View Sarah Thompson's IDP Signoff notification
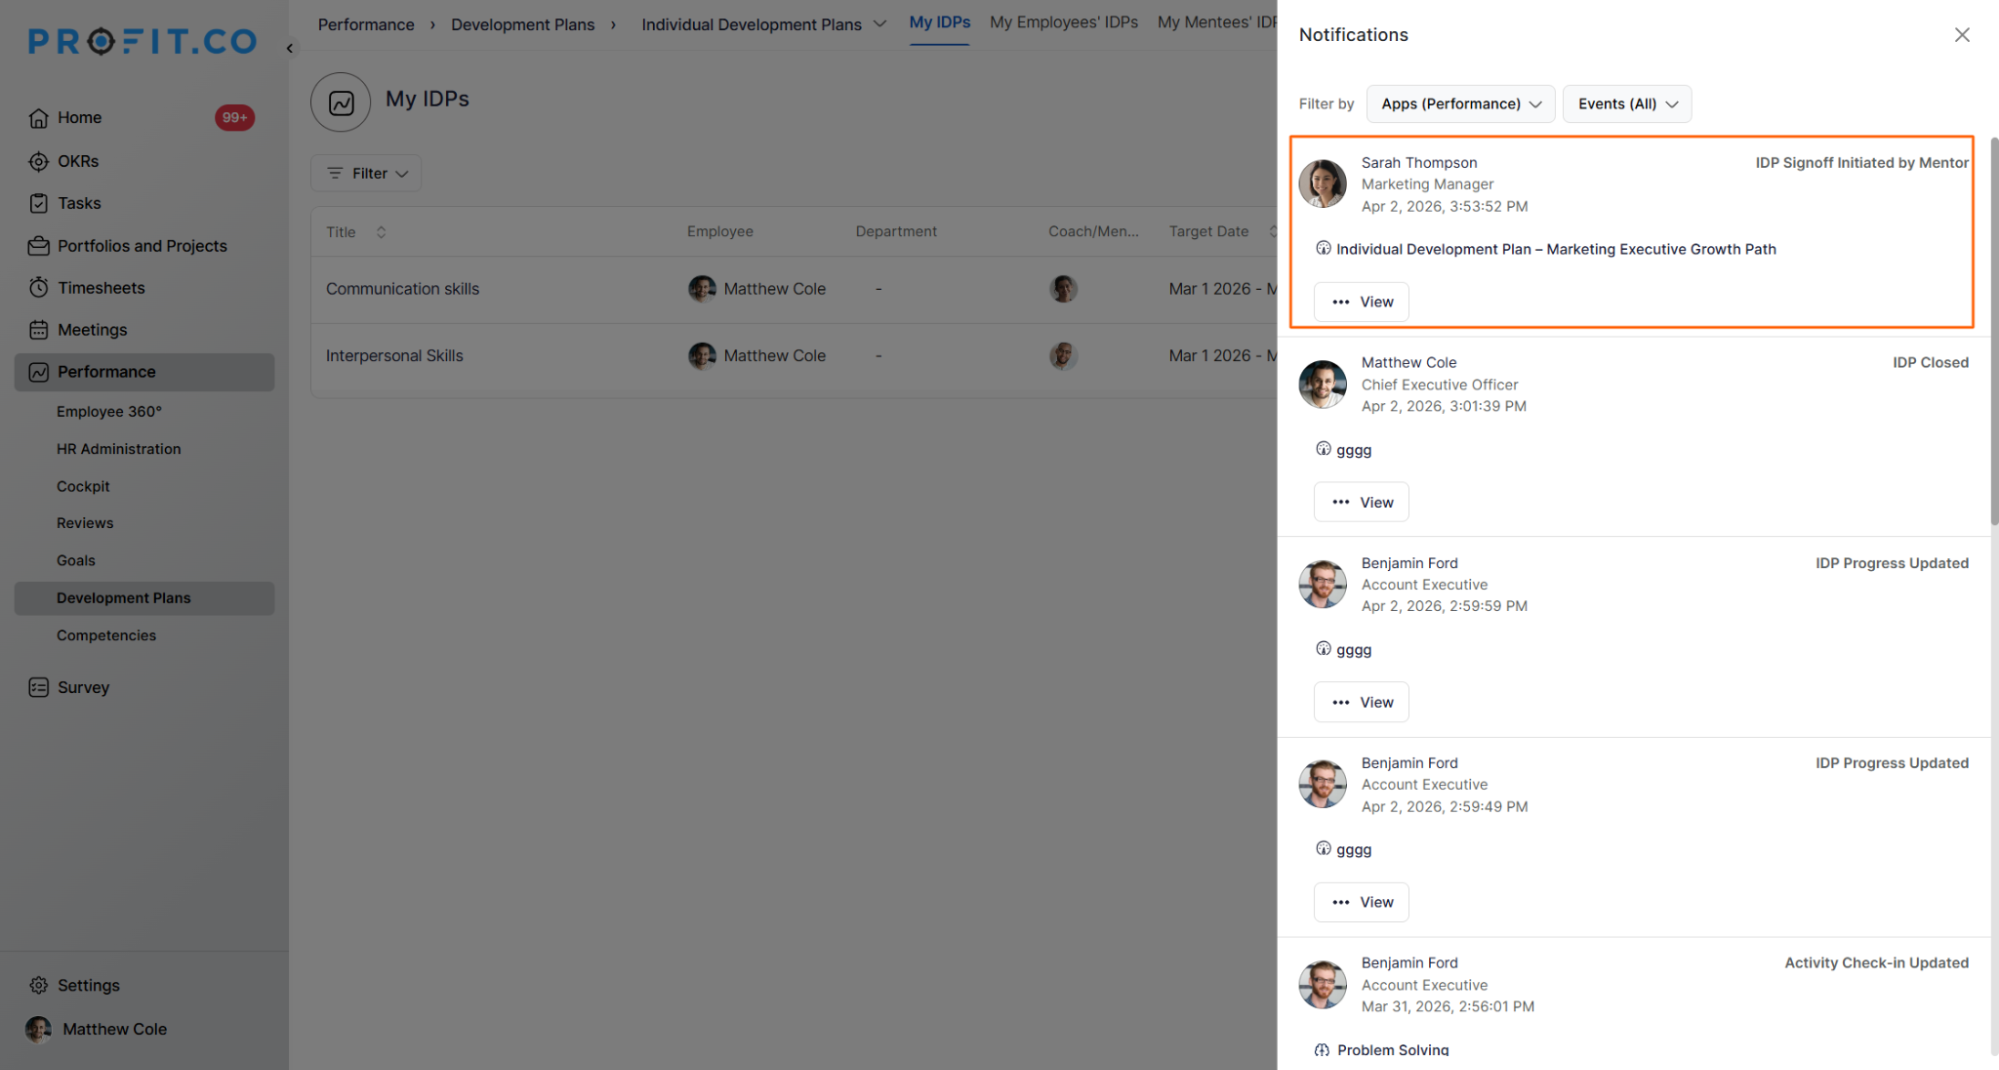Image resolution: width=1999 pixels, height=1070 pixels. (1361, 302)
